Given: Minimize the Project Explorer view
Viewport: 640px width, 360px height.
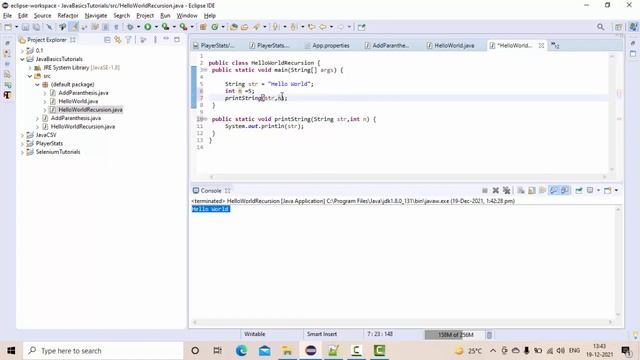Looking at the screenshot, I should (166, 39).
